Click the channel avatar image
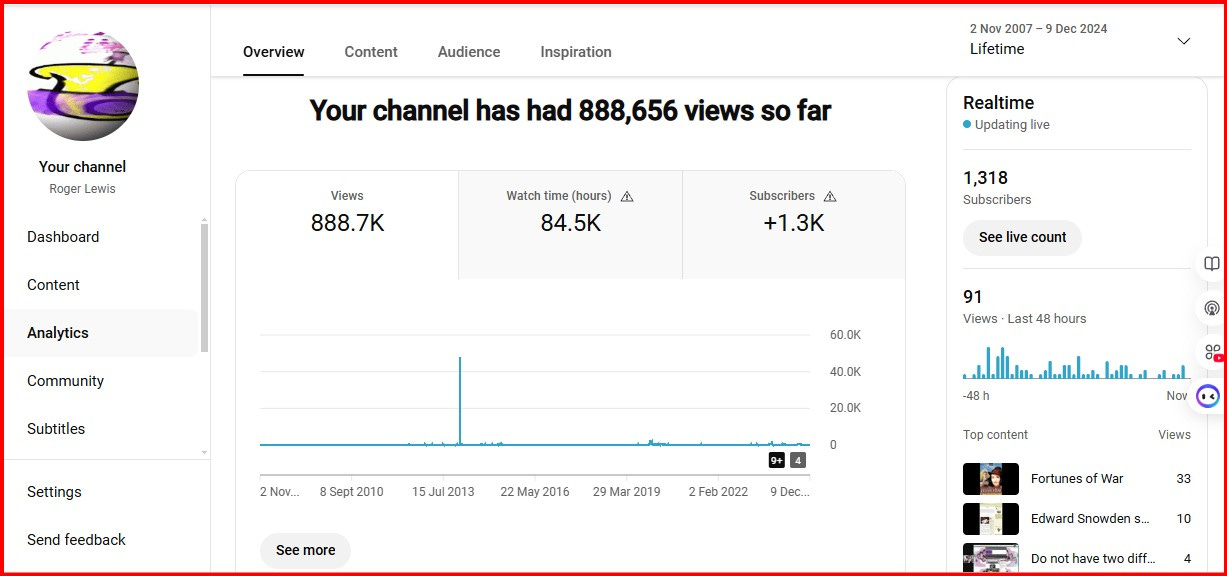The width and height of the screenshot is (1227, 576). pyautogui.click(x=83, y=84)
